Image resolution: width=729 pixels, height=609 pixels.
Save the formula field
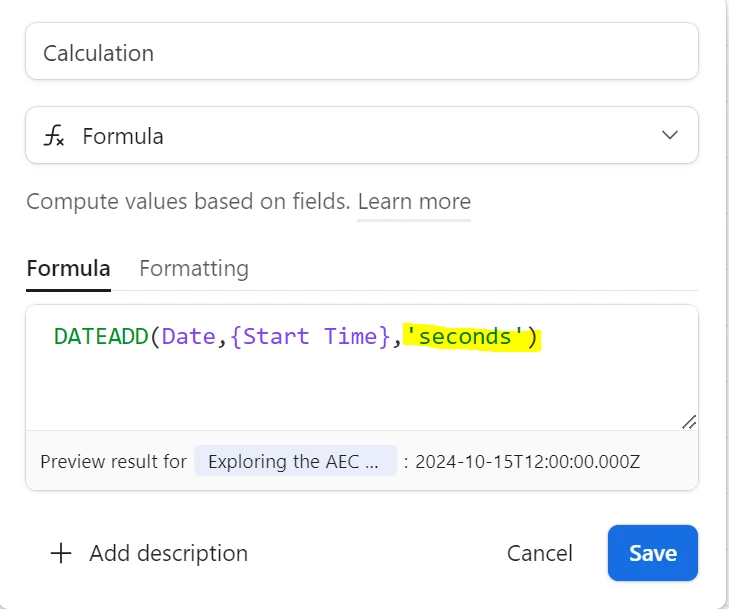(652, 553)
